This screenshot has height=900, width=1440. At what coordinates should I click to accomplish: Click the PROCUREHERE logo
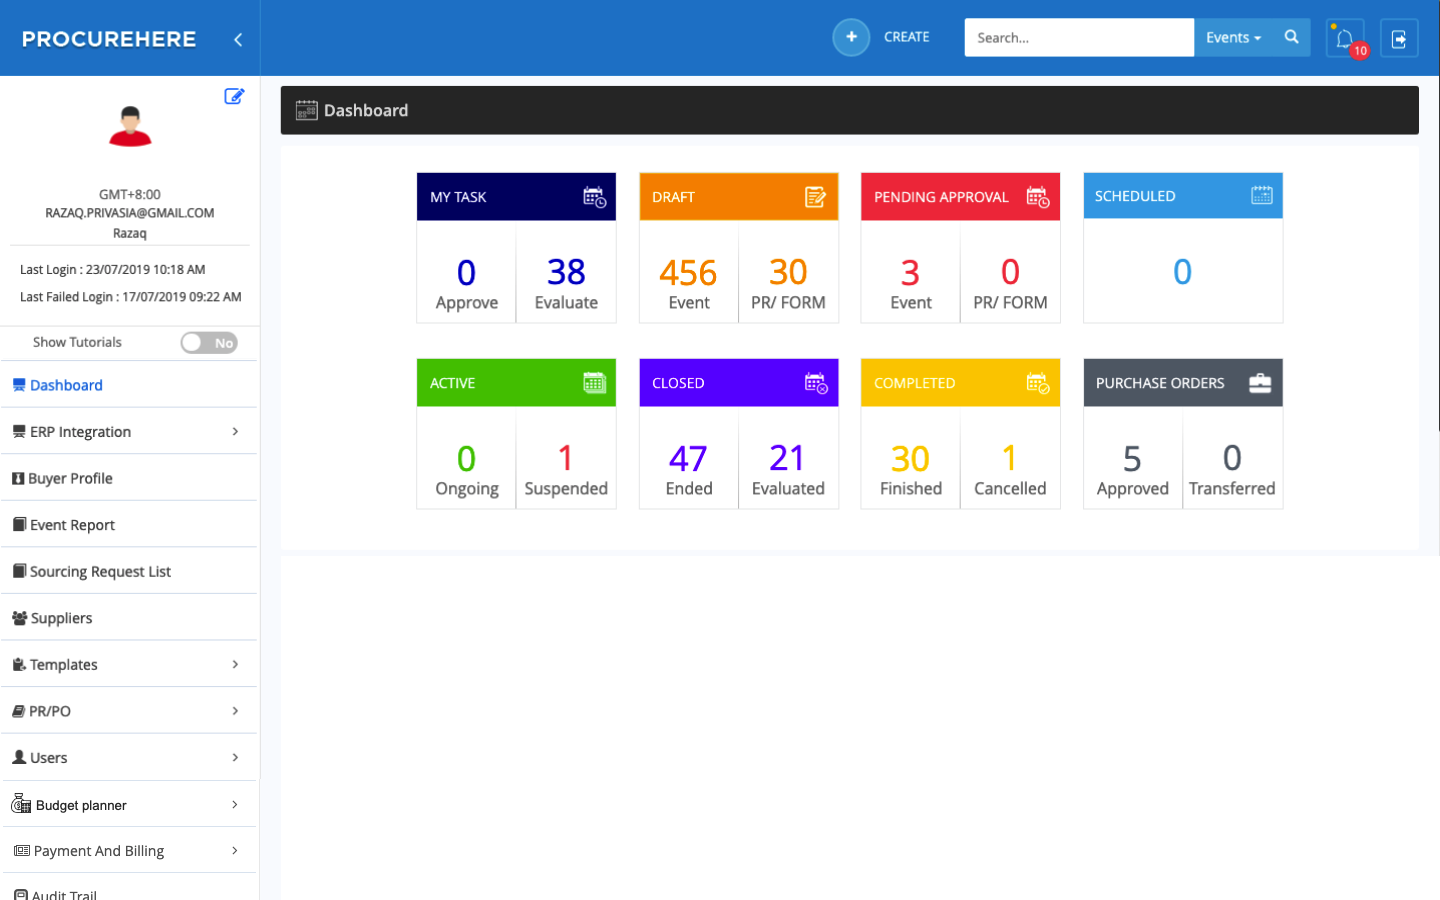tap(109, 39)
